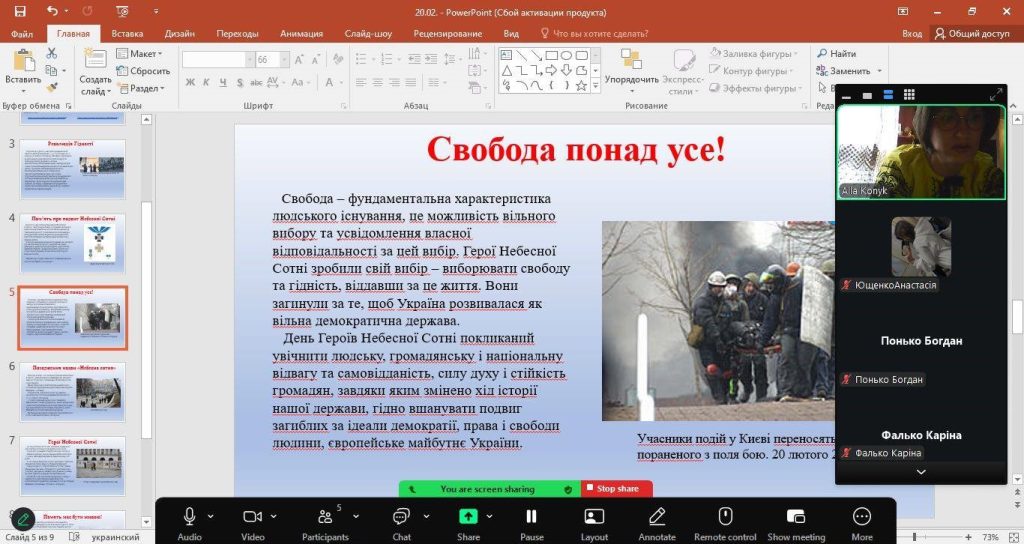Click the Вставить paste icon
The height and width of the screenshot is (544, 1024).
[x=23, y=61]
